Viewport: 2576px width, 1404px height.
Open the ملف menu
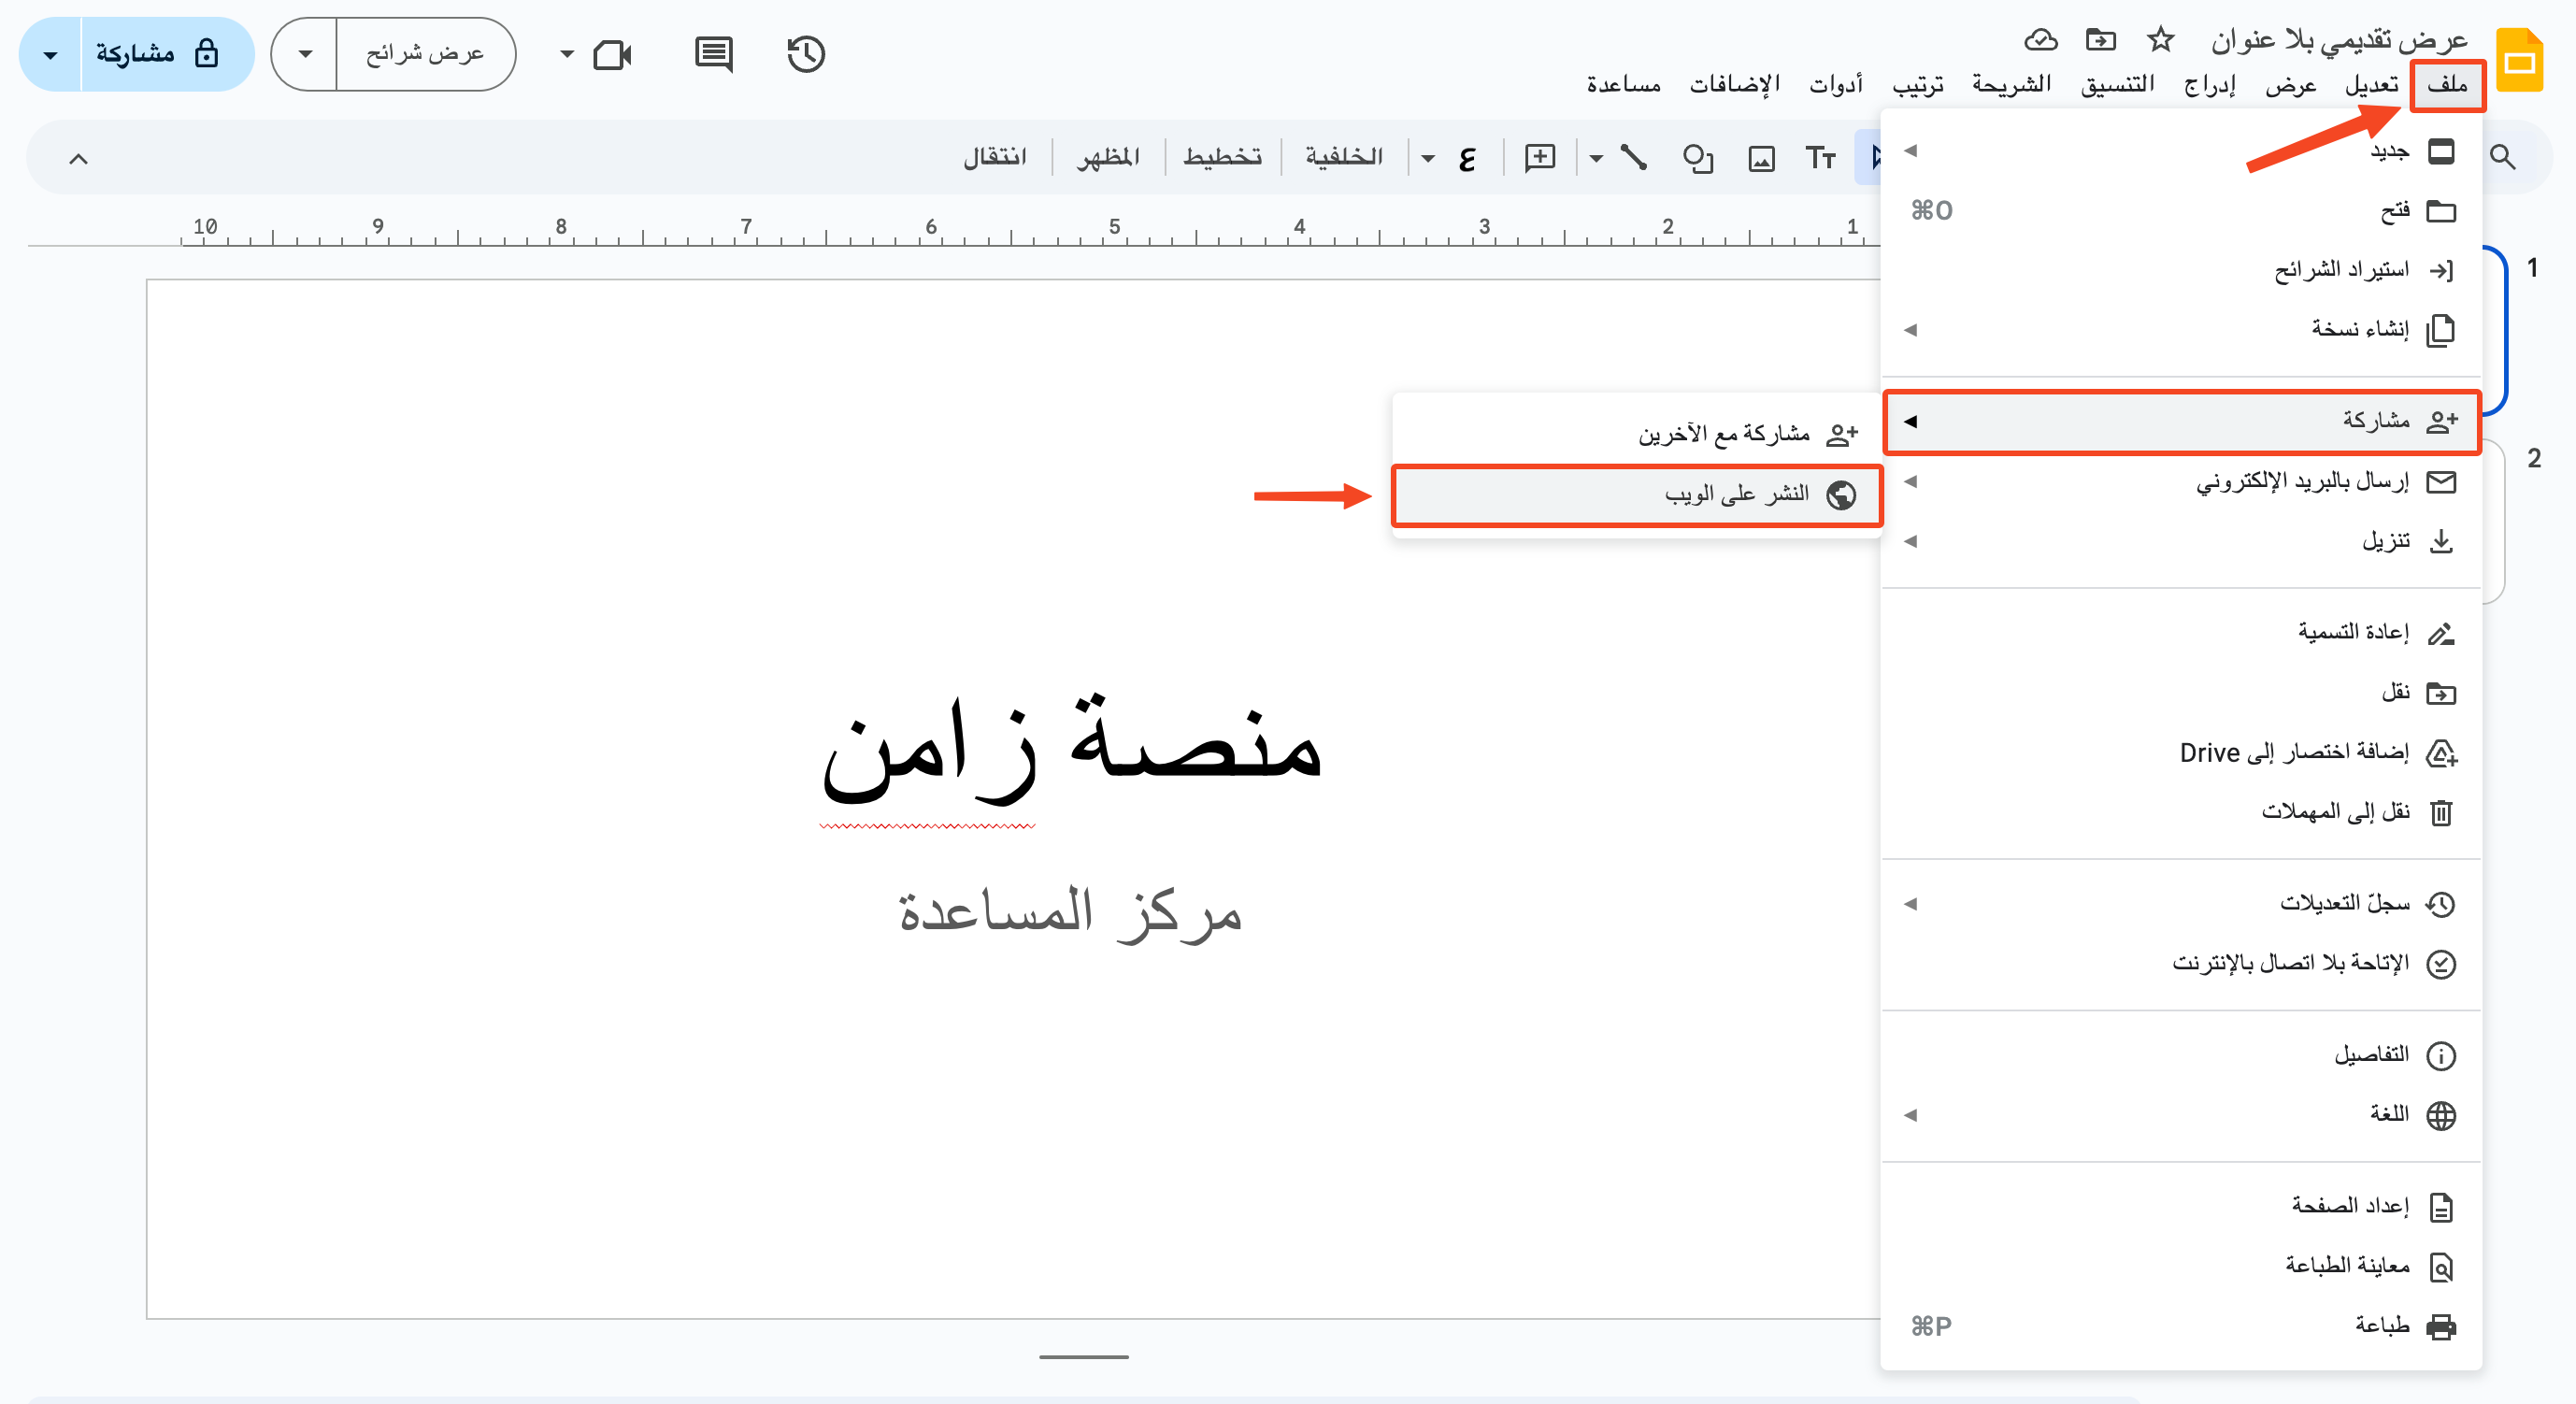pos(2447,84)
